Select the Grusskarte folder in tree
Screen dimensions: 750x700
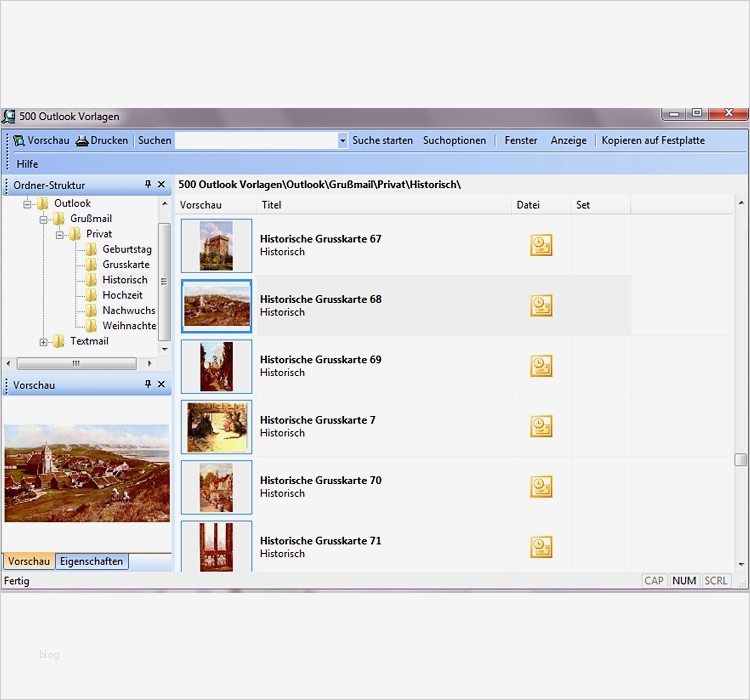click(x=126, y=265)
